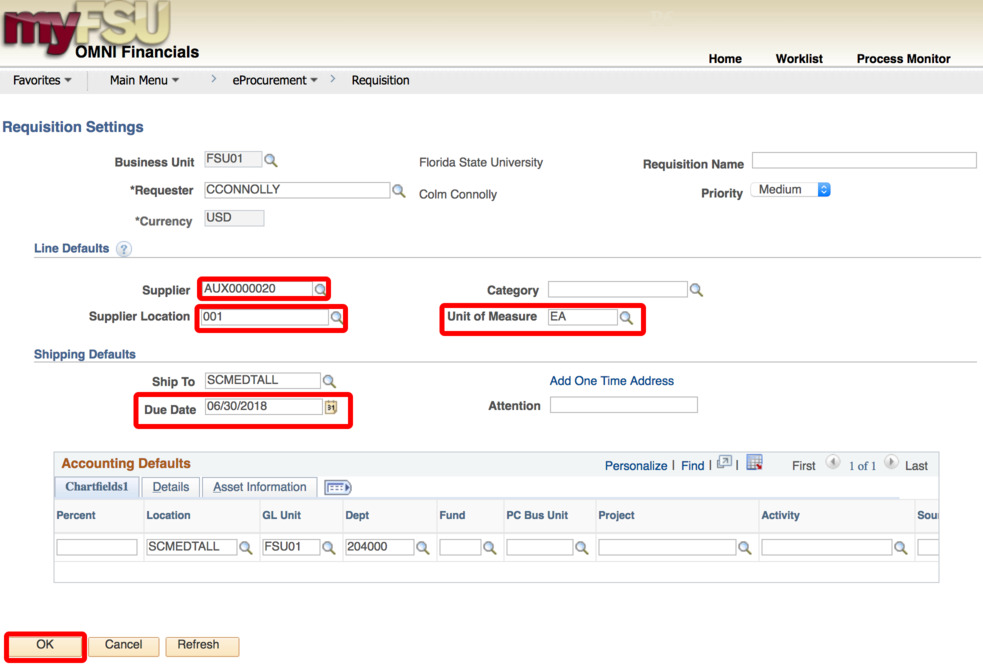Click View All popup icon in grid header

click(x=724, y=462)
